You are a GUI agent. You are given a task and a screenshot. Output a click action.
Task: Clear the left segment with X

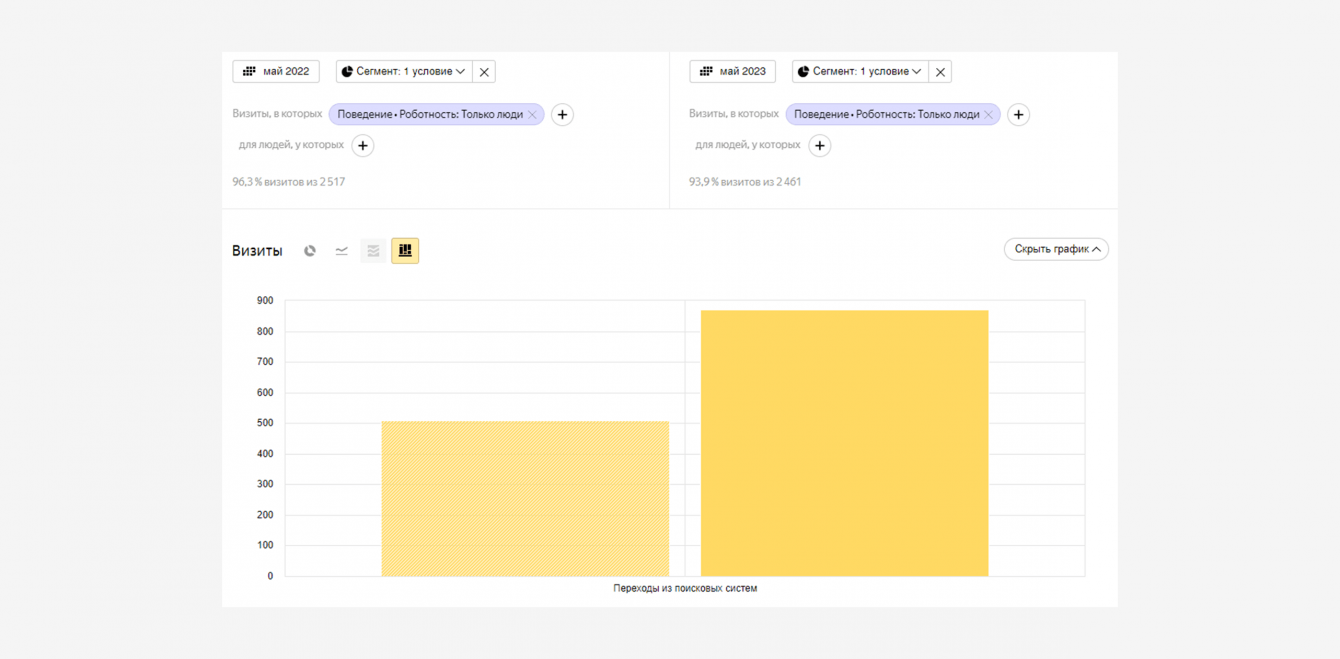click(x=484, y=72)
